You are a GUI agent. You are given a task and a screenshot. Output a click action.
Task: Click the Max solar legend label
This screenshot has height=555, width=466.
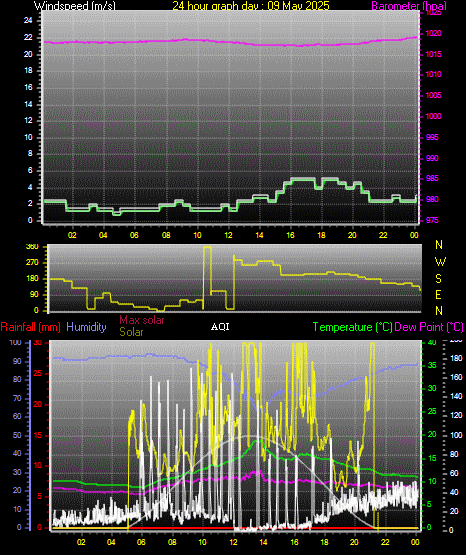[x=142, y=320]
